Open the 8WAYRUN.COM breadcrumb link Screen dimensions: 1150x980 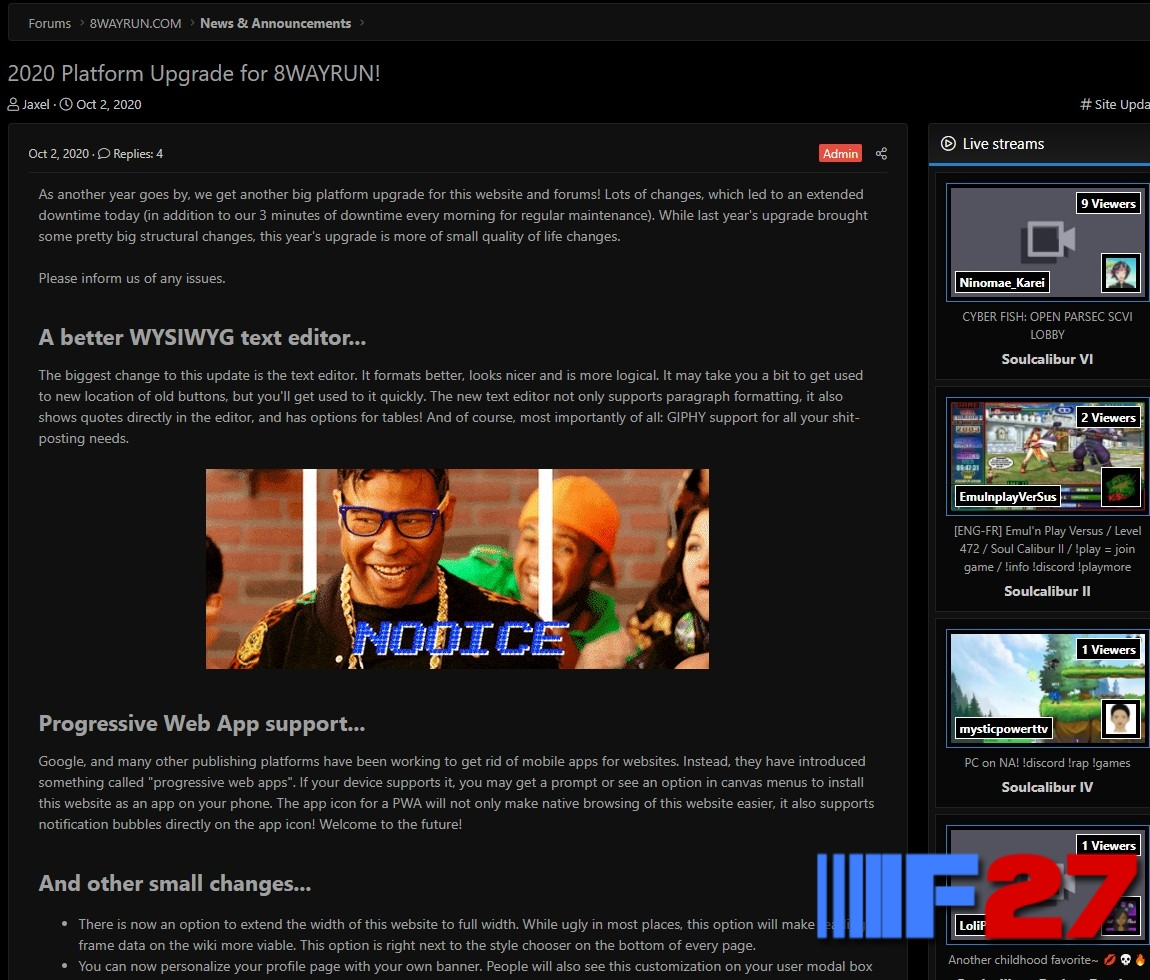click(x=135, y=23)
